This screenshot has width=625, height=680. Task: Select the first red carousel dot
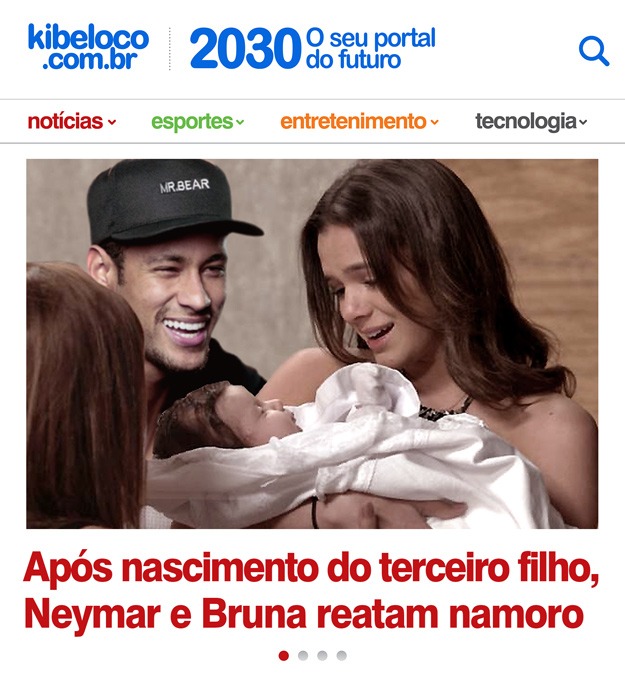tap(284, 655)
